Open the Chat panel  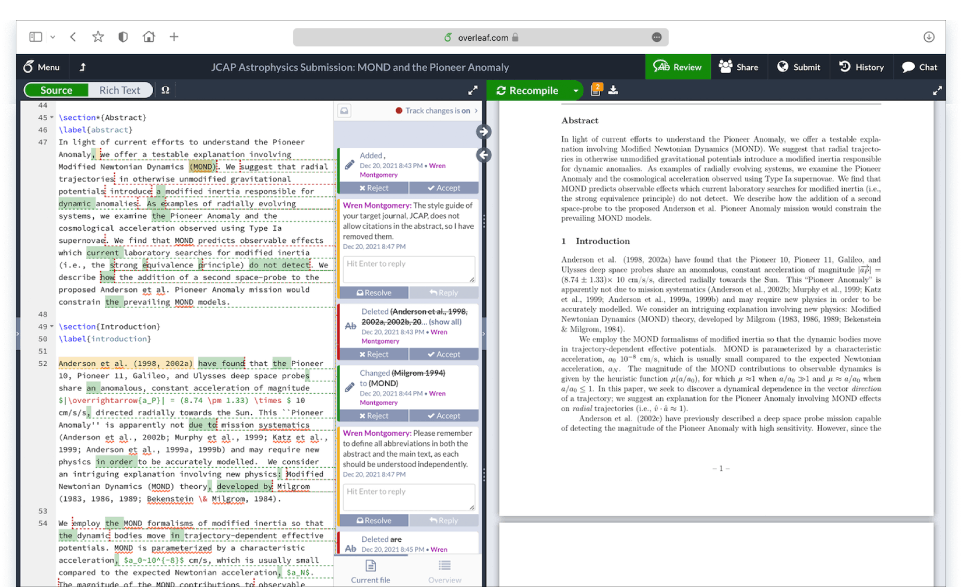[x=919, y=67]
